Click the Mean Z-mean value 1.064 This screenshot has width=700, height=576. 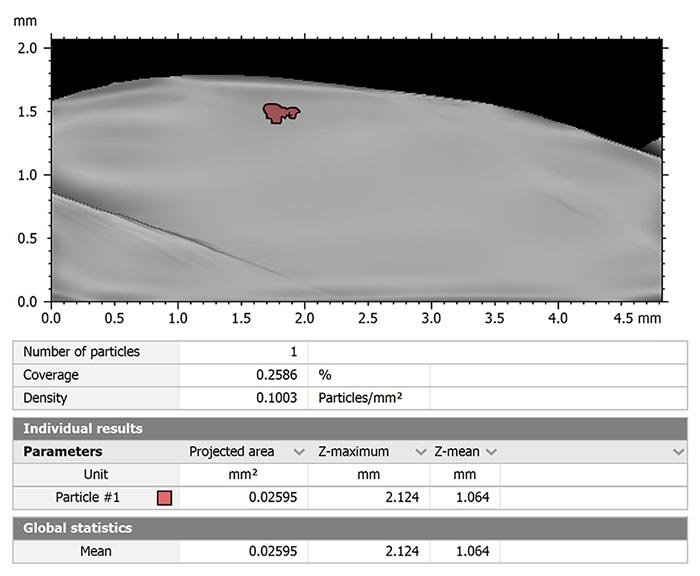pyautogui.click(x=472, y=551)
